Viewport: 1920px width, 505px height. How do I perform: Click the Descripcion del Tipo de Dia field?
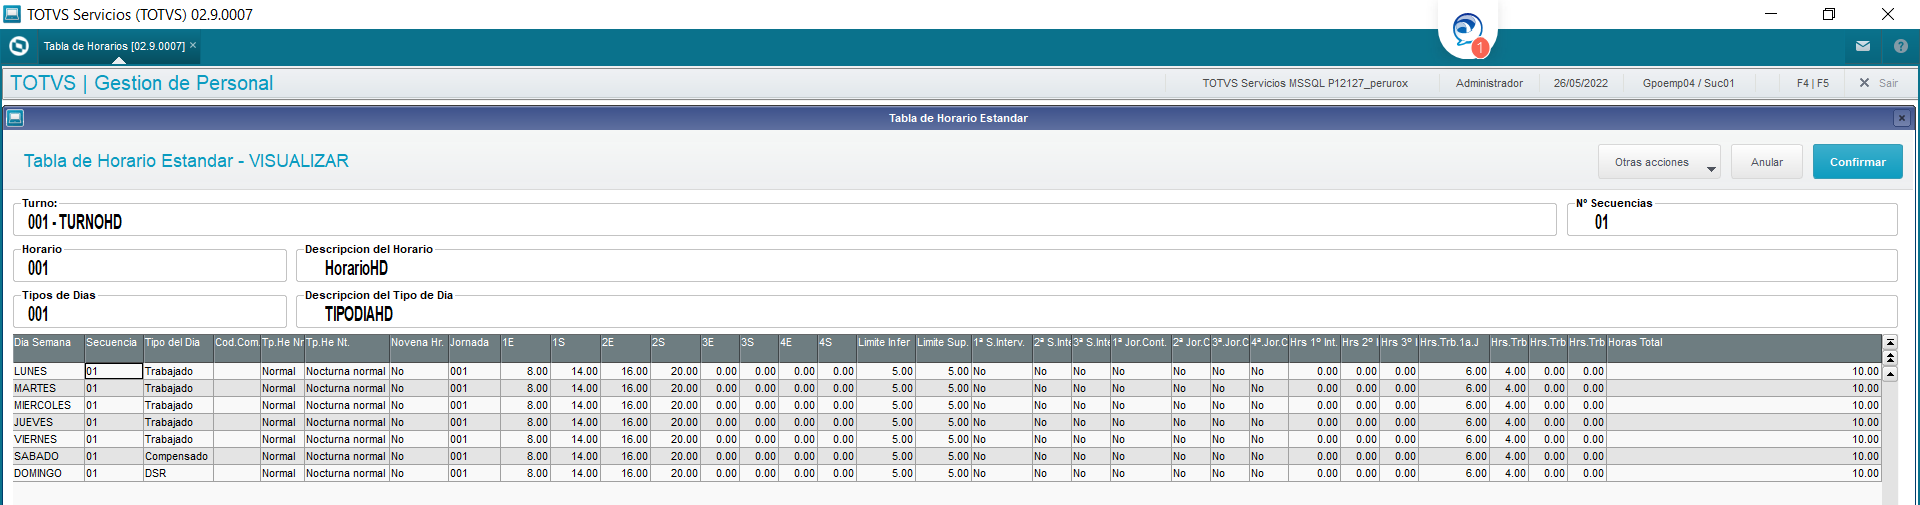pyautogui.click(x=1096, y=314)
